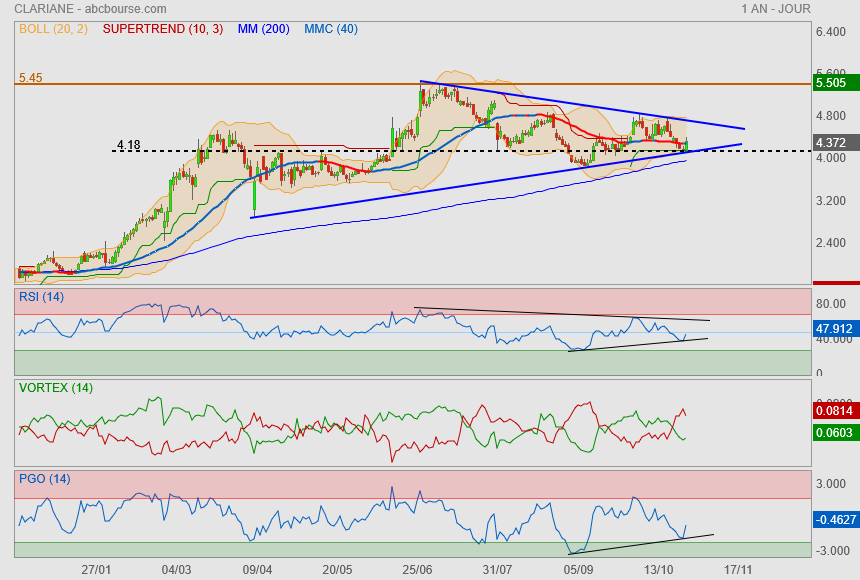Select the MMC (40) legend label
This screenshot has height=580, width=860.
coord(330,29)
